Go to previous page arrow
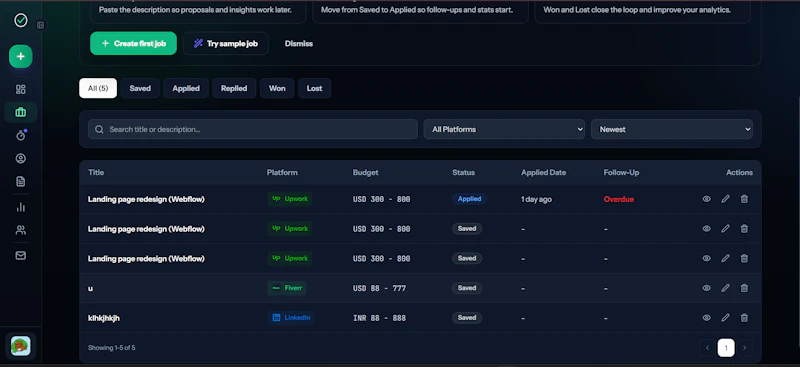The height and width of the screenshot is (367, 800). [x=707, y=348]
